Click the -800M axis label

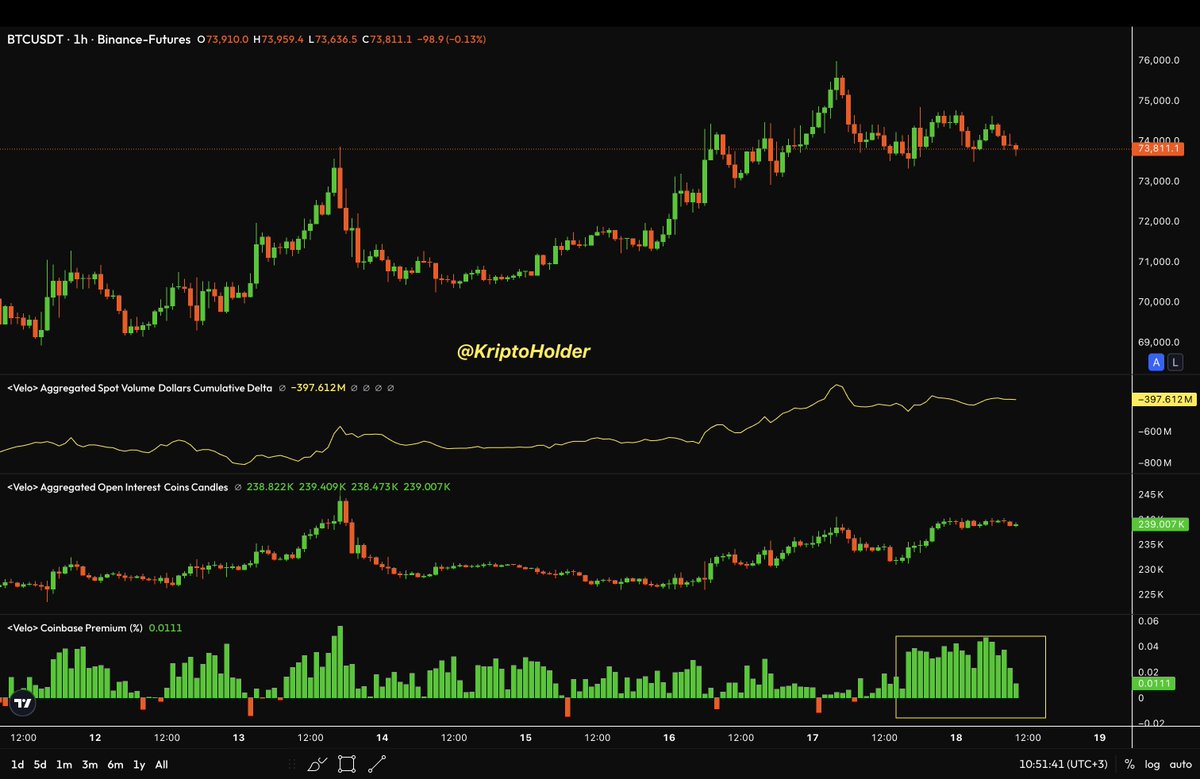[x=1154, y=463]
